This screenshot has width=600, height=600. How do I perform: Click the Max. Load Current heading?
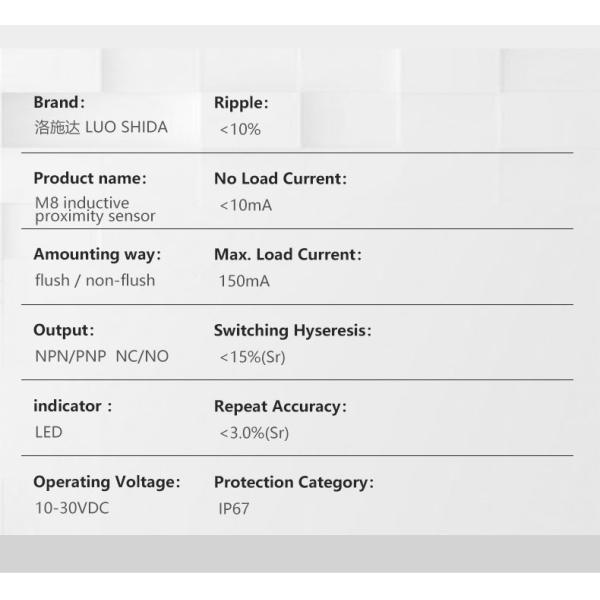click(288, 254)
